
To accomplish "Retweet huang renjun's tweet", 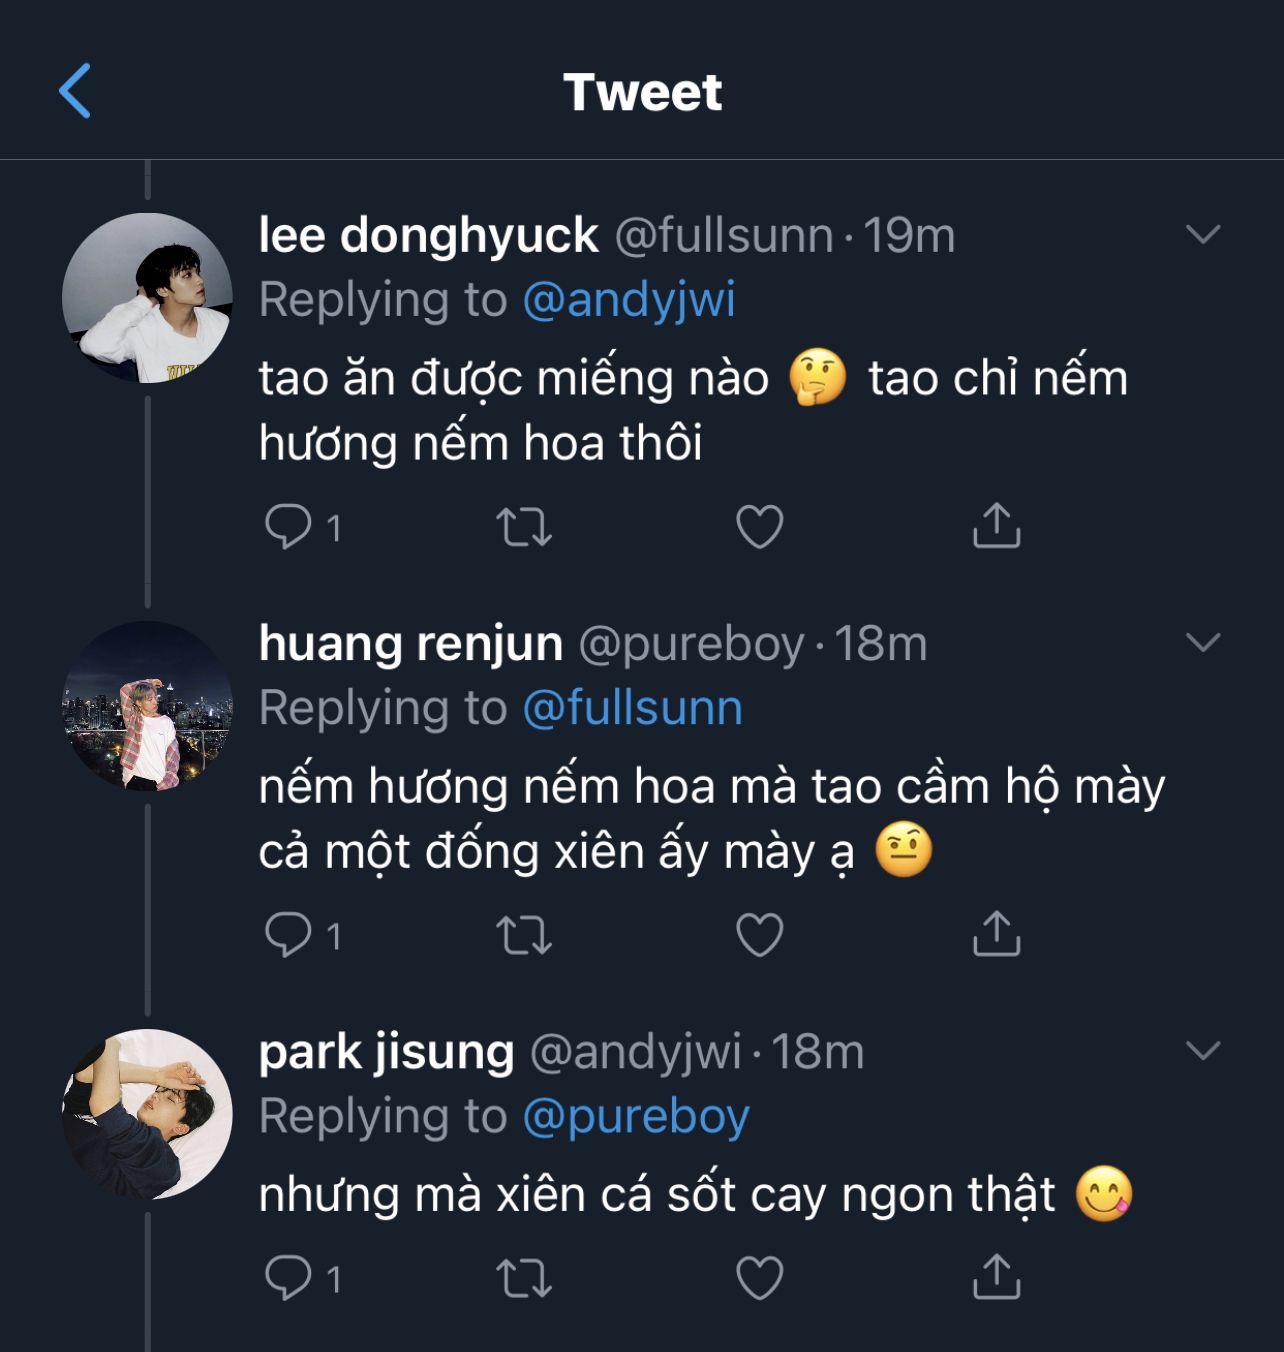I will [x=524, y=934].
